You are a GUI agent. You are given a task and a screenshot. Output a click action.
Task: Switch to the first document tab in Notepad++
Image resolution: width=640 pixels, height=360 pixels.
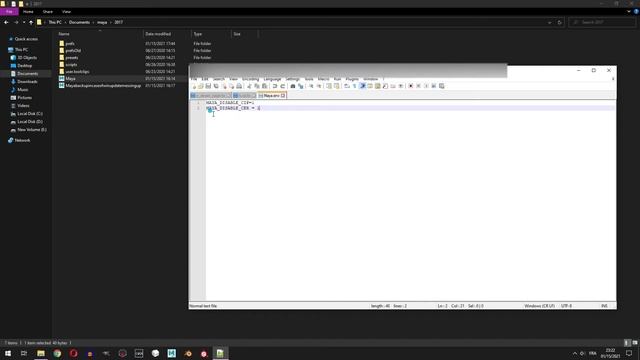[211, 96]
